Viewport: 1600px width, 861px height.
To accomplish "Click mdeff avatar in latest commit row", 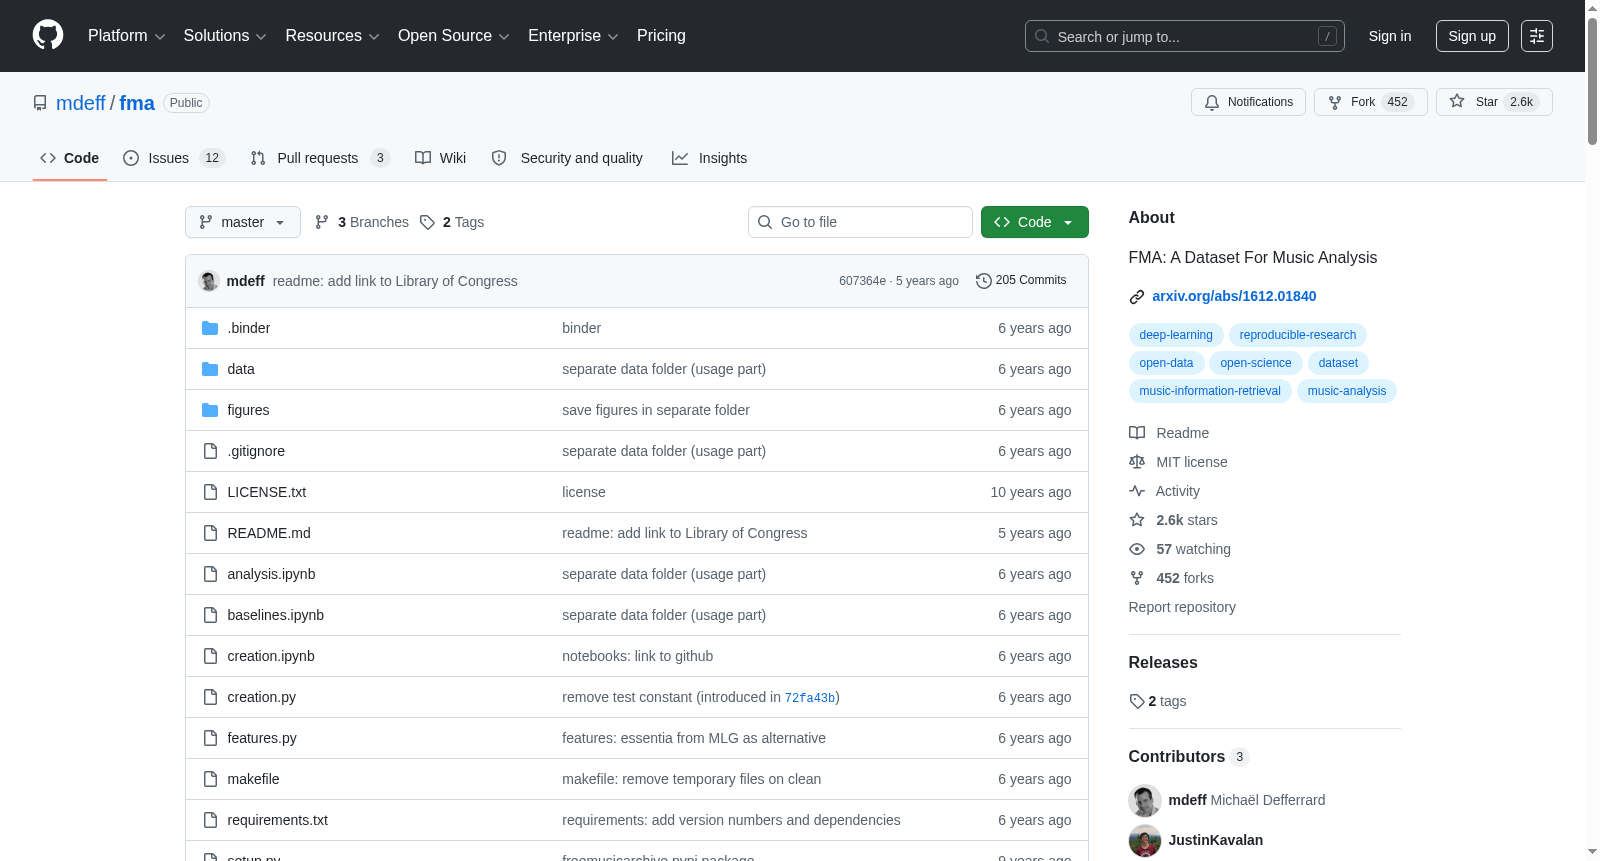I will 209,281.
